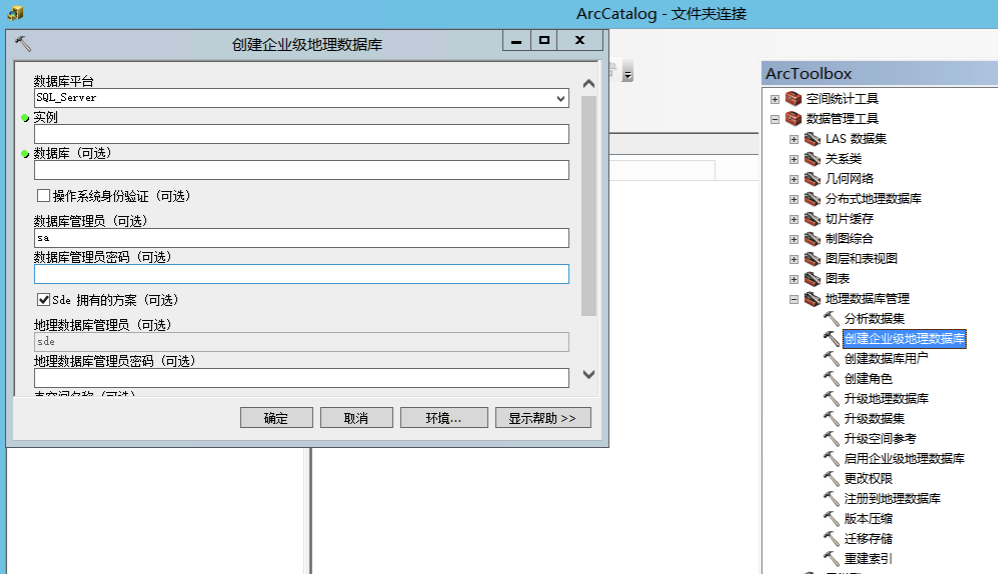Expand the 制图综合 node
998x574 pixels.
(794, 239)
